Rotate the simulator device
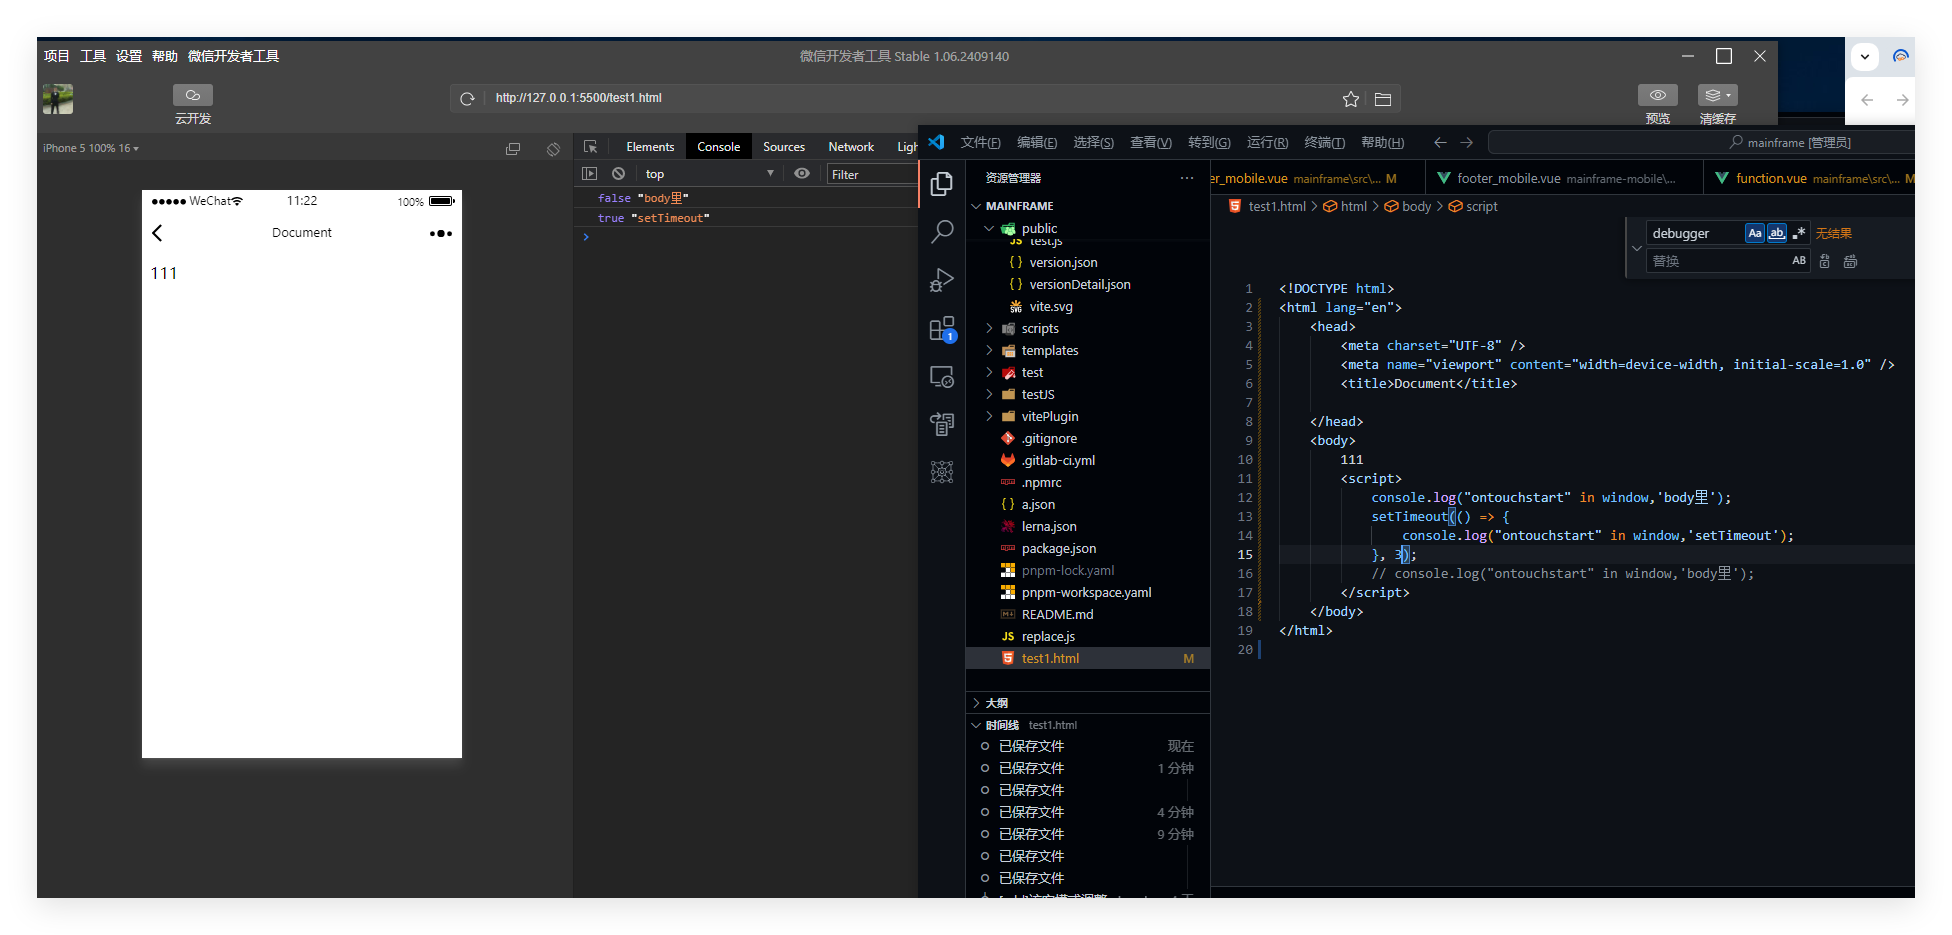Screen dimensions: 1952x935 coord(553,149)
